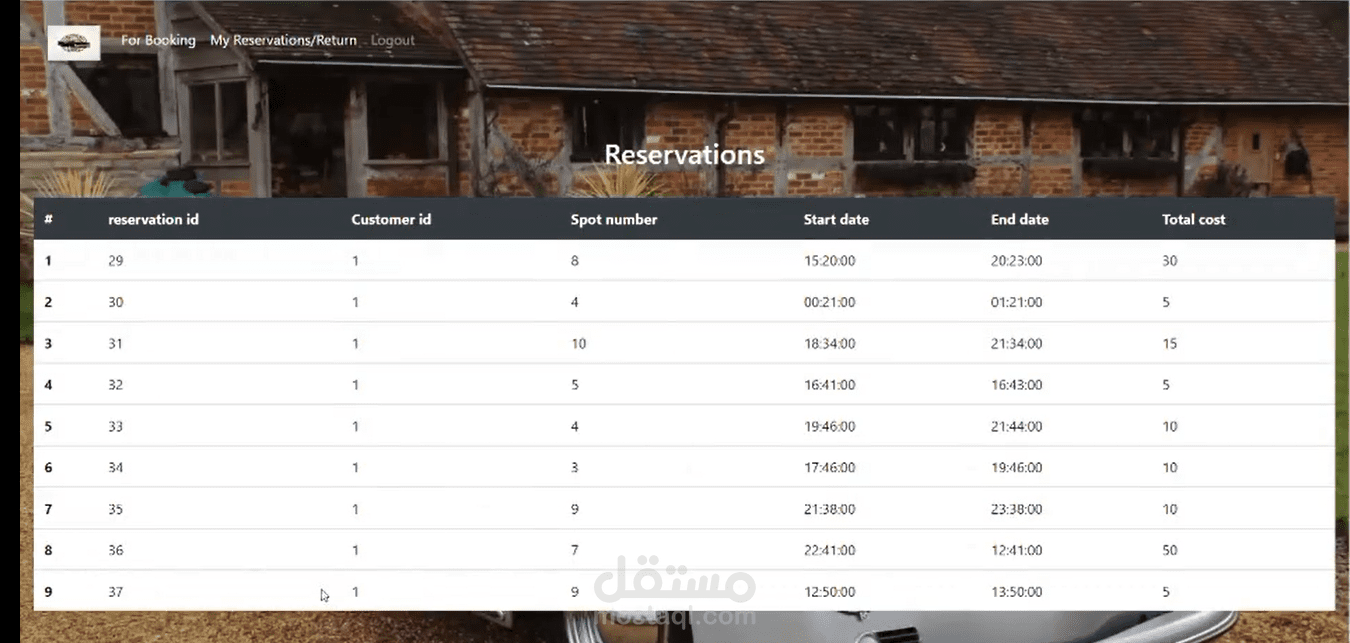The width and height of the screenshot is (1350, 643).
Task: Click the 'Start date' column header
Action: (836, 219)
